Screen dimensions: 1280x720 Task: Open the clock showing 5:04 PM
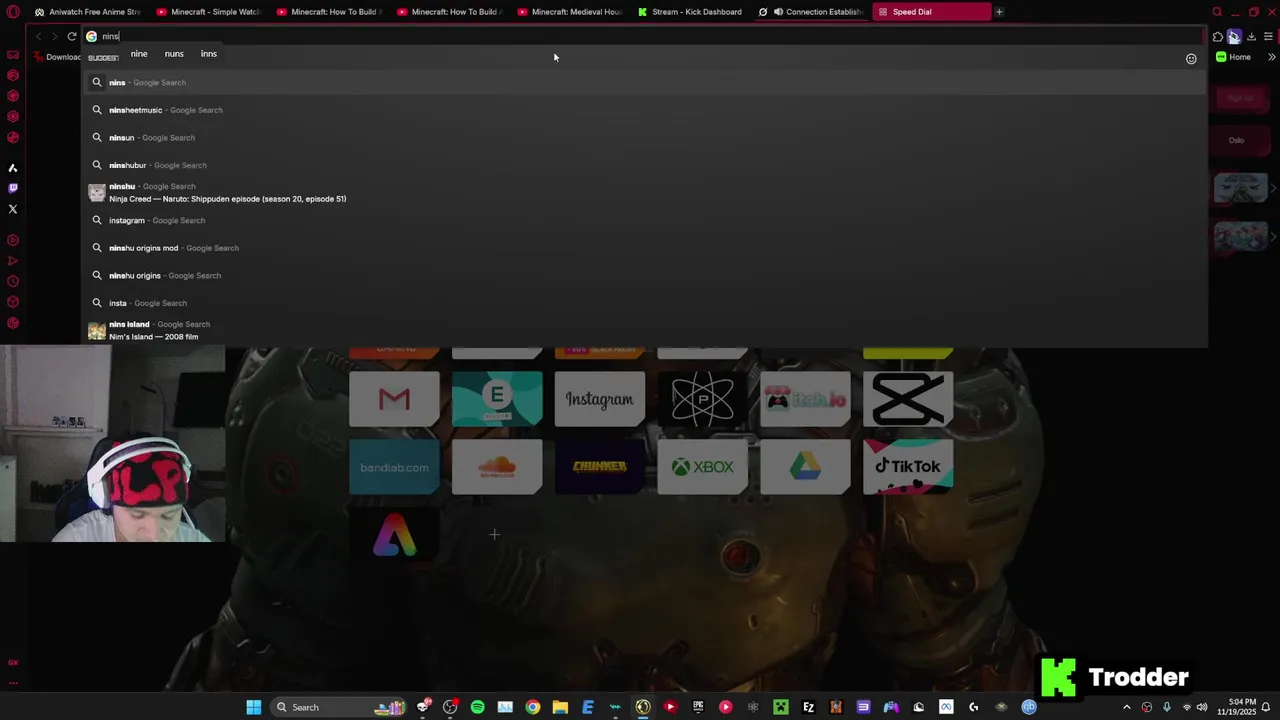click(x=1235, y=707)
